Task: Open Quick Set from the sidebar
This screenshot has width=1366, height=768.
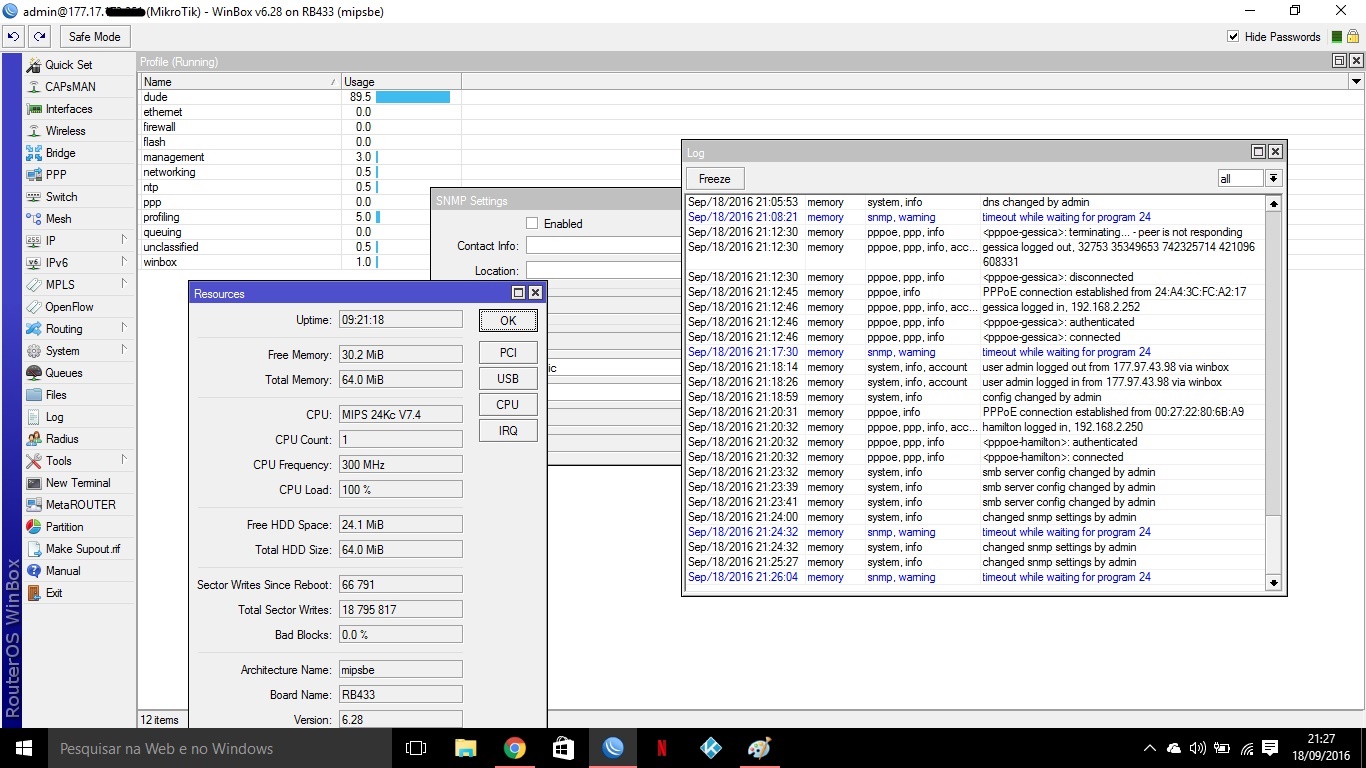Action: coord(68,65)
